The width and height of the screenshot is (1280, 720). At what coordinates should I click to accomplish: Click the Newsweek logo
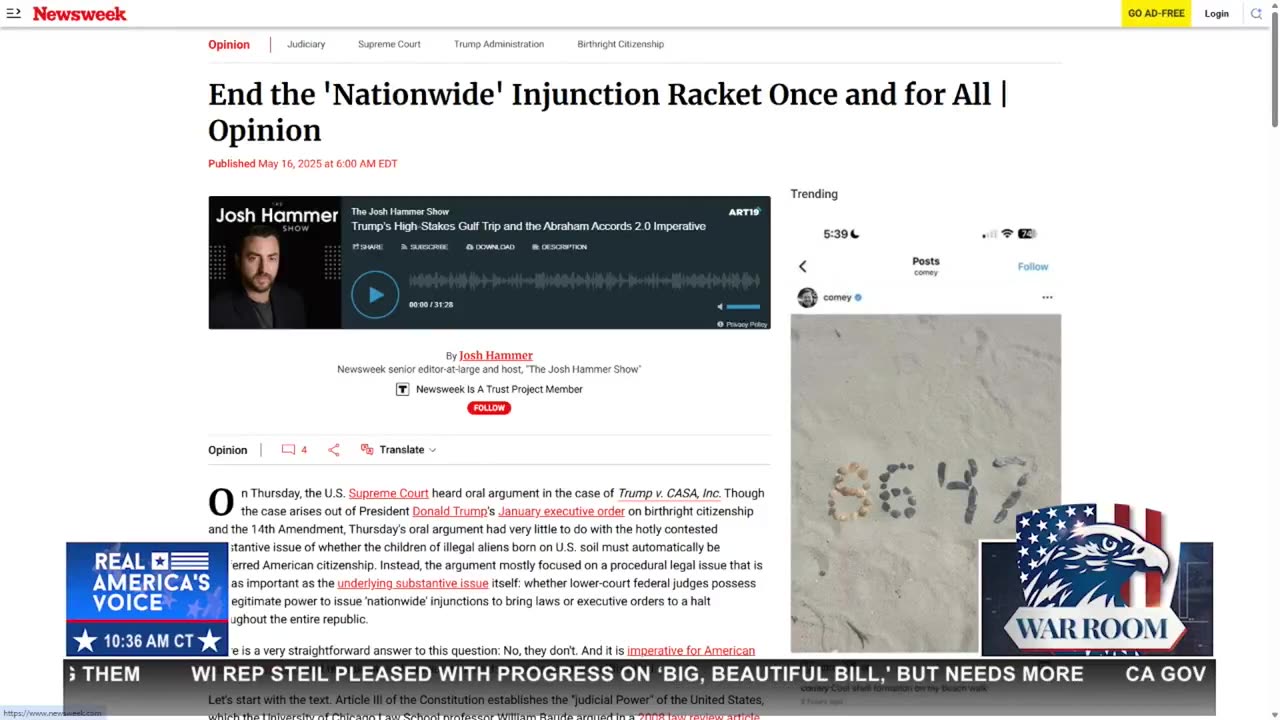point(80,13)
